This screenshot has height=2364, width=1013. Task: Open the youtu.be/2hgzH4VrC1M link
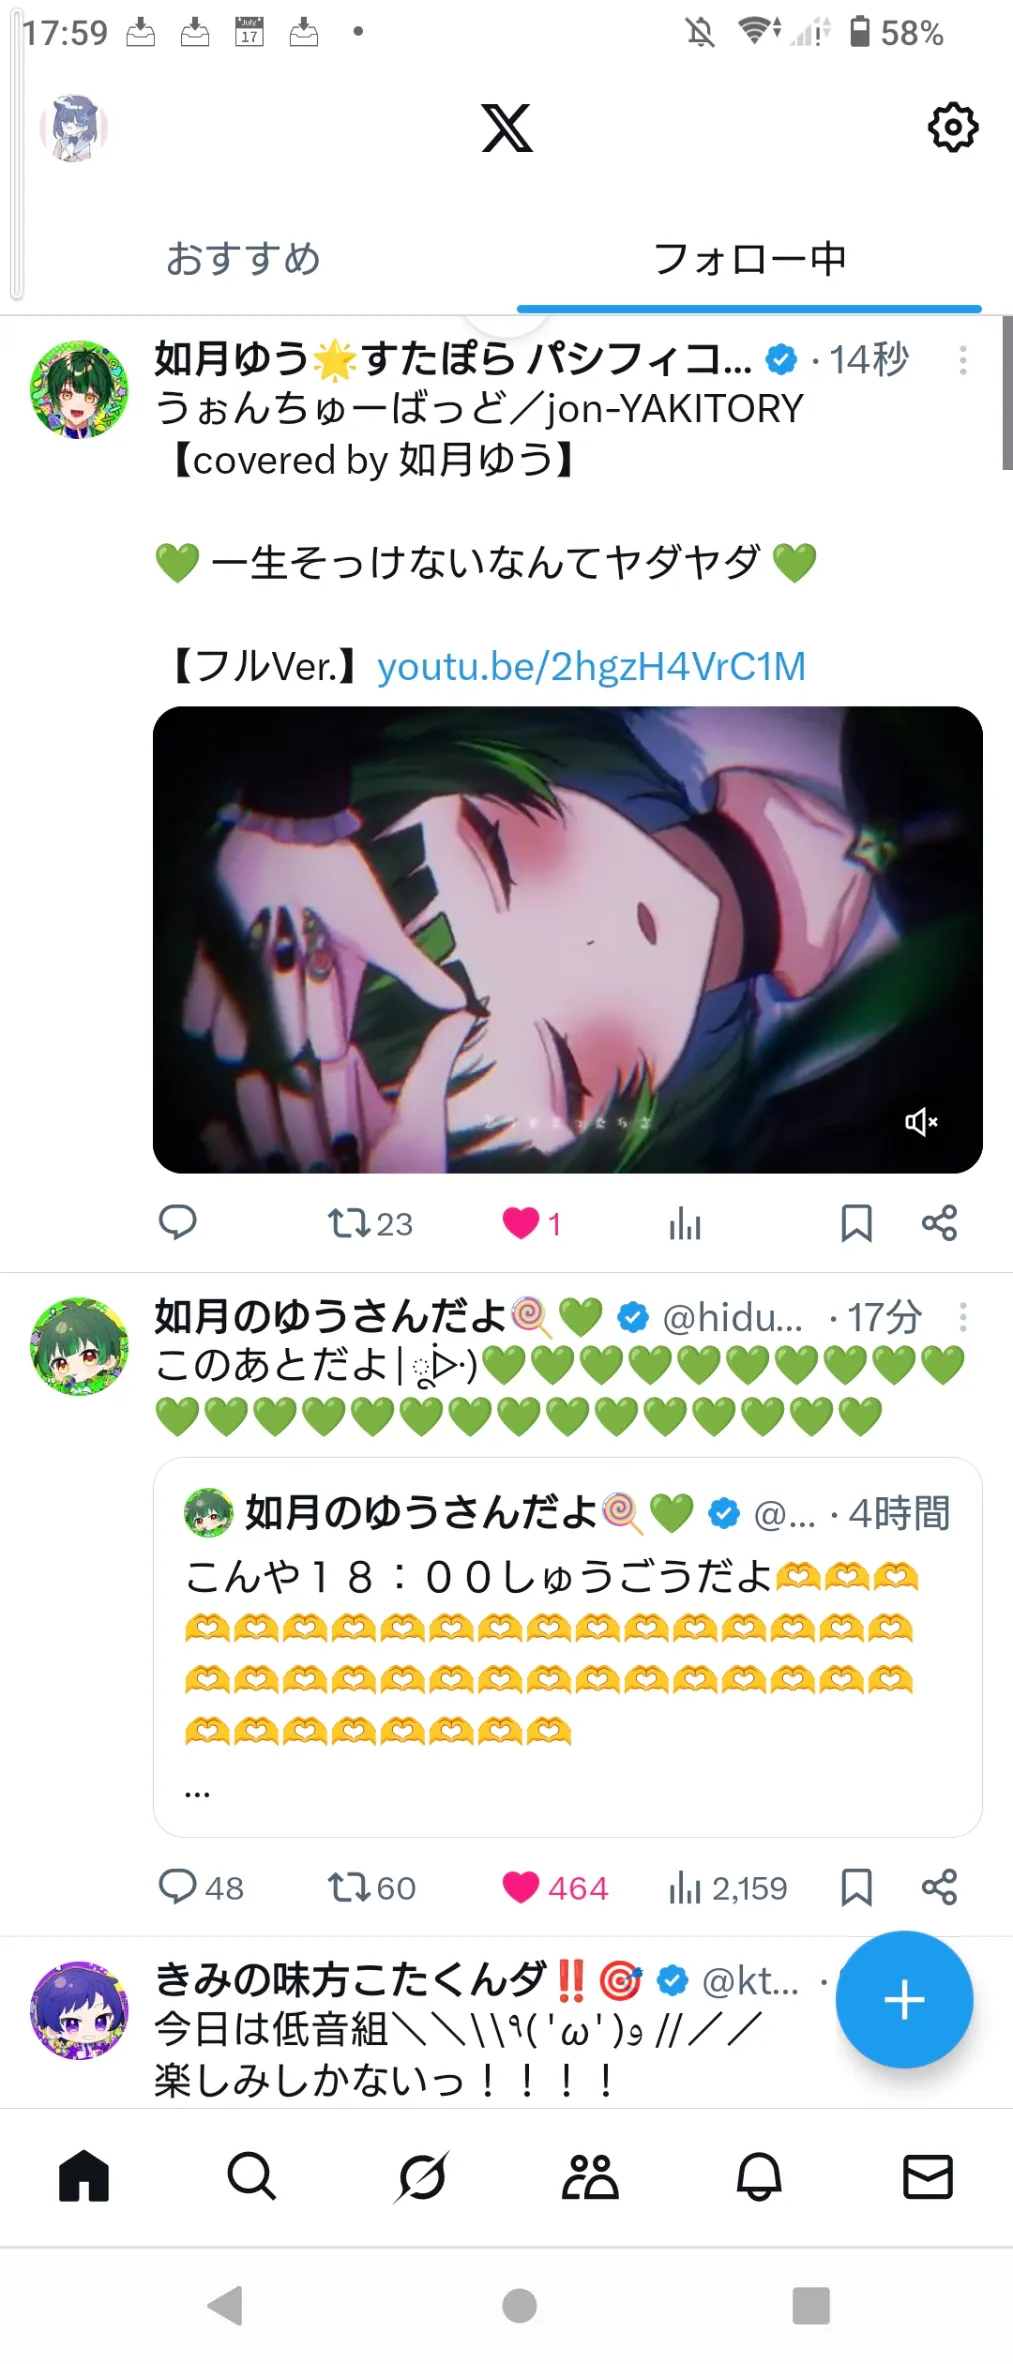(x=591, y=666)
